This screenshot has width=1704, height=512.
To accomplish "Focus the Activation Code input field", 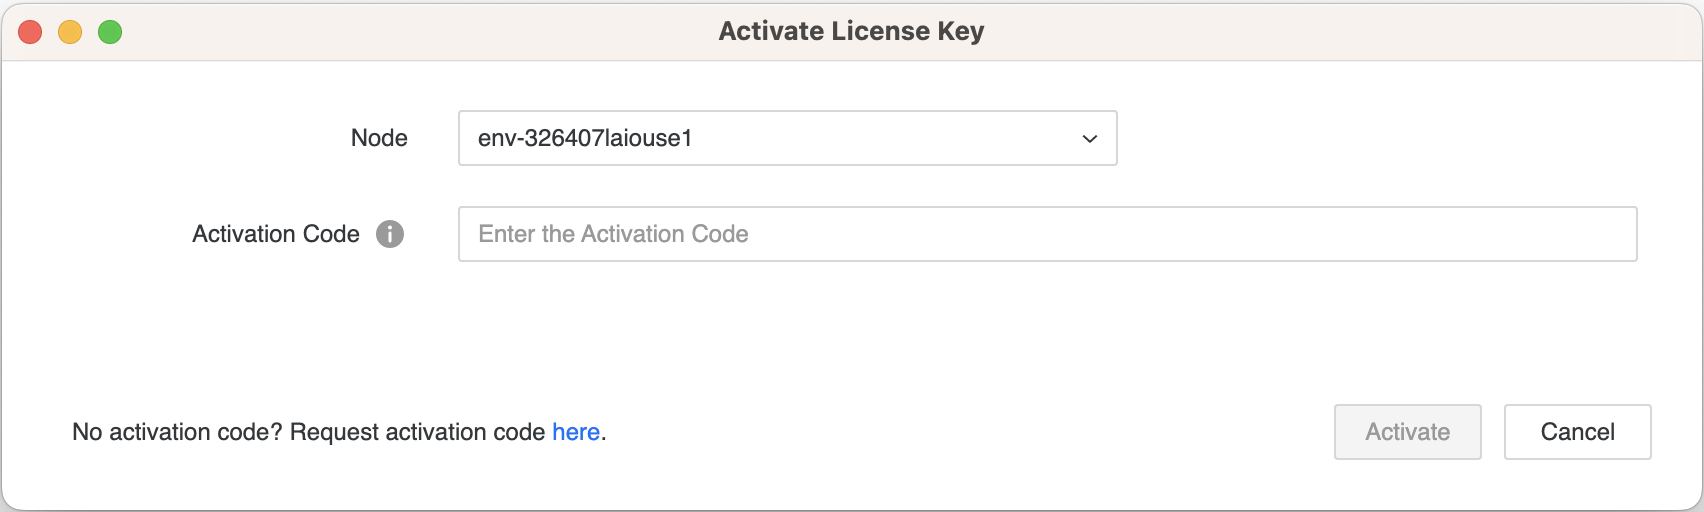I will click(x=1047, y=234).
